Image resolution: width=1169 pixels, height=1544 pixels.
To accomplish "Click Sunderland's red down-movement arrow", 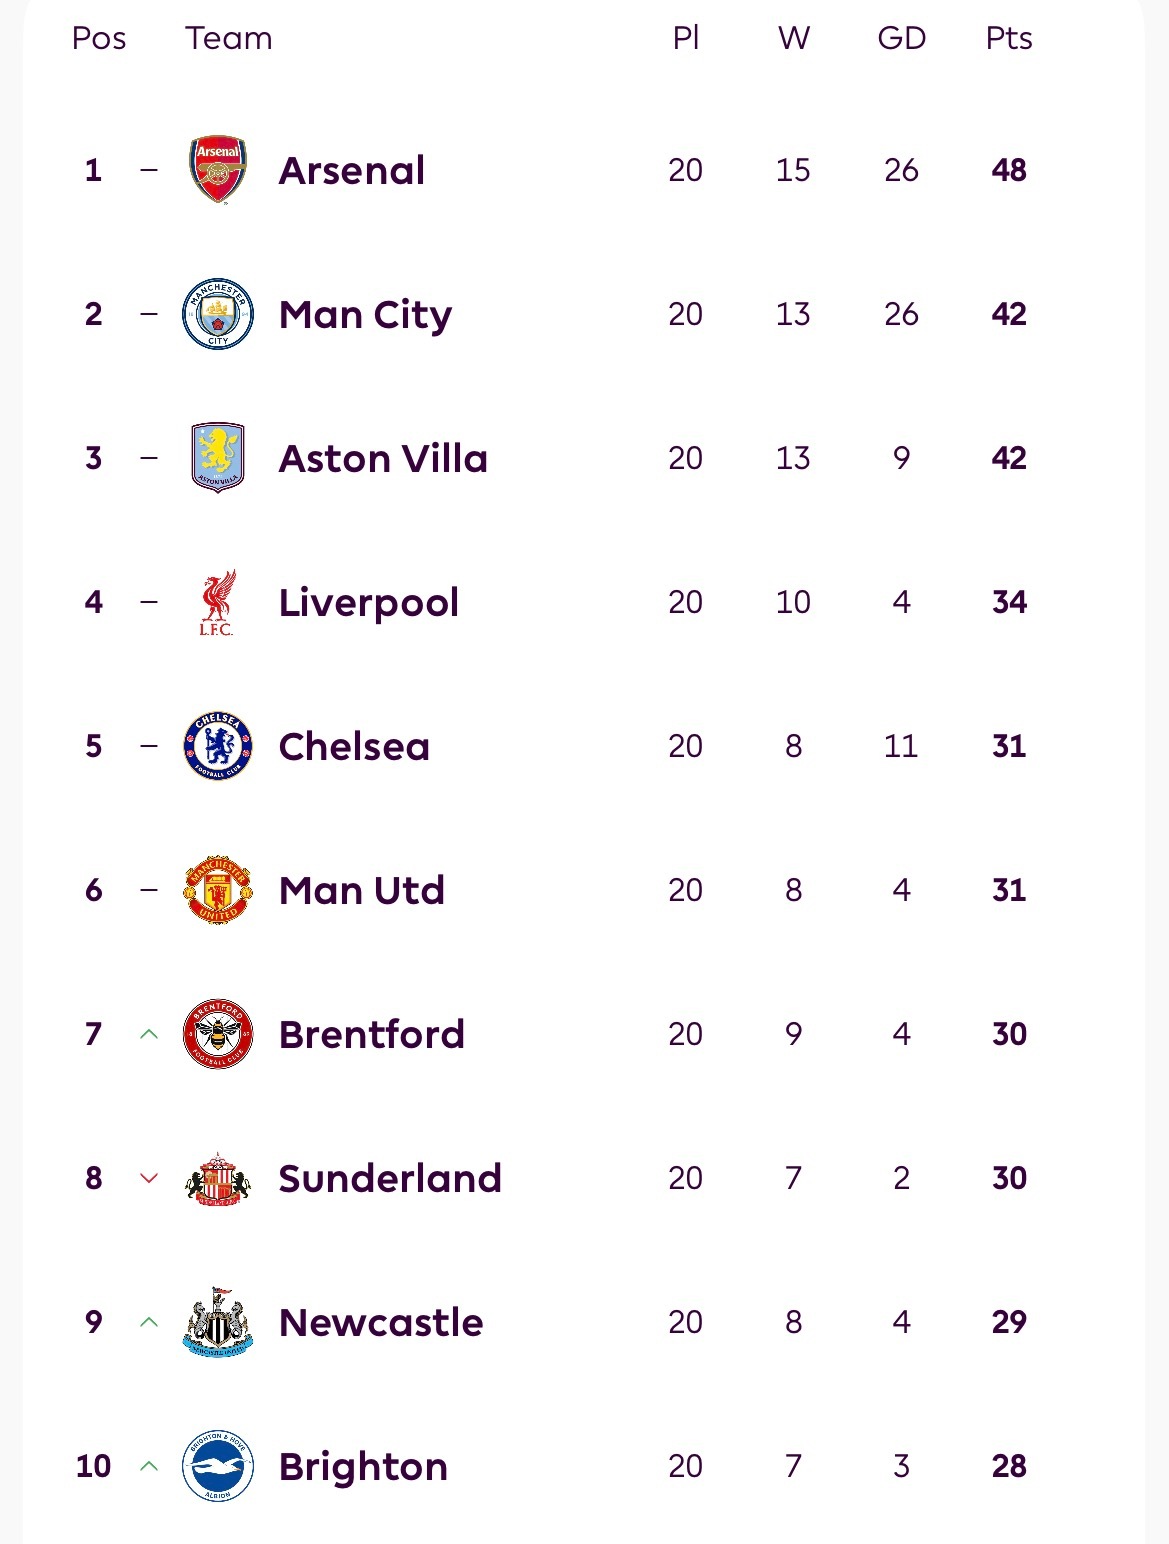I will (x=149, y=1178).
